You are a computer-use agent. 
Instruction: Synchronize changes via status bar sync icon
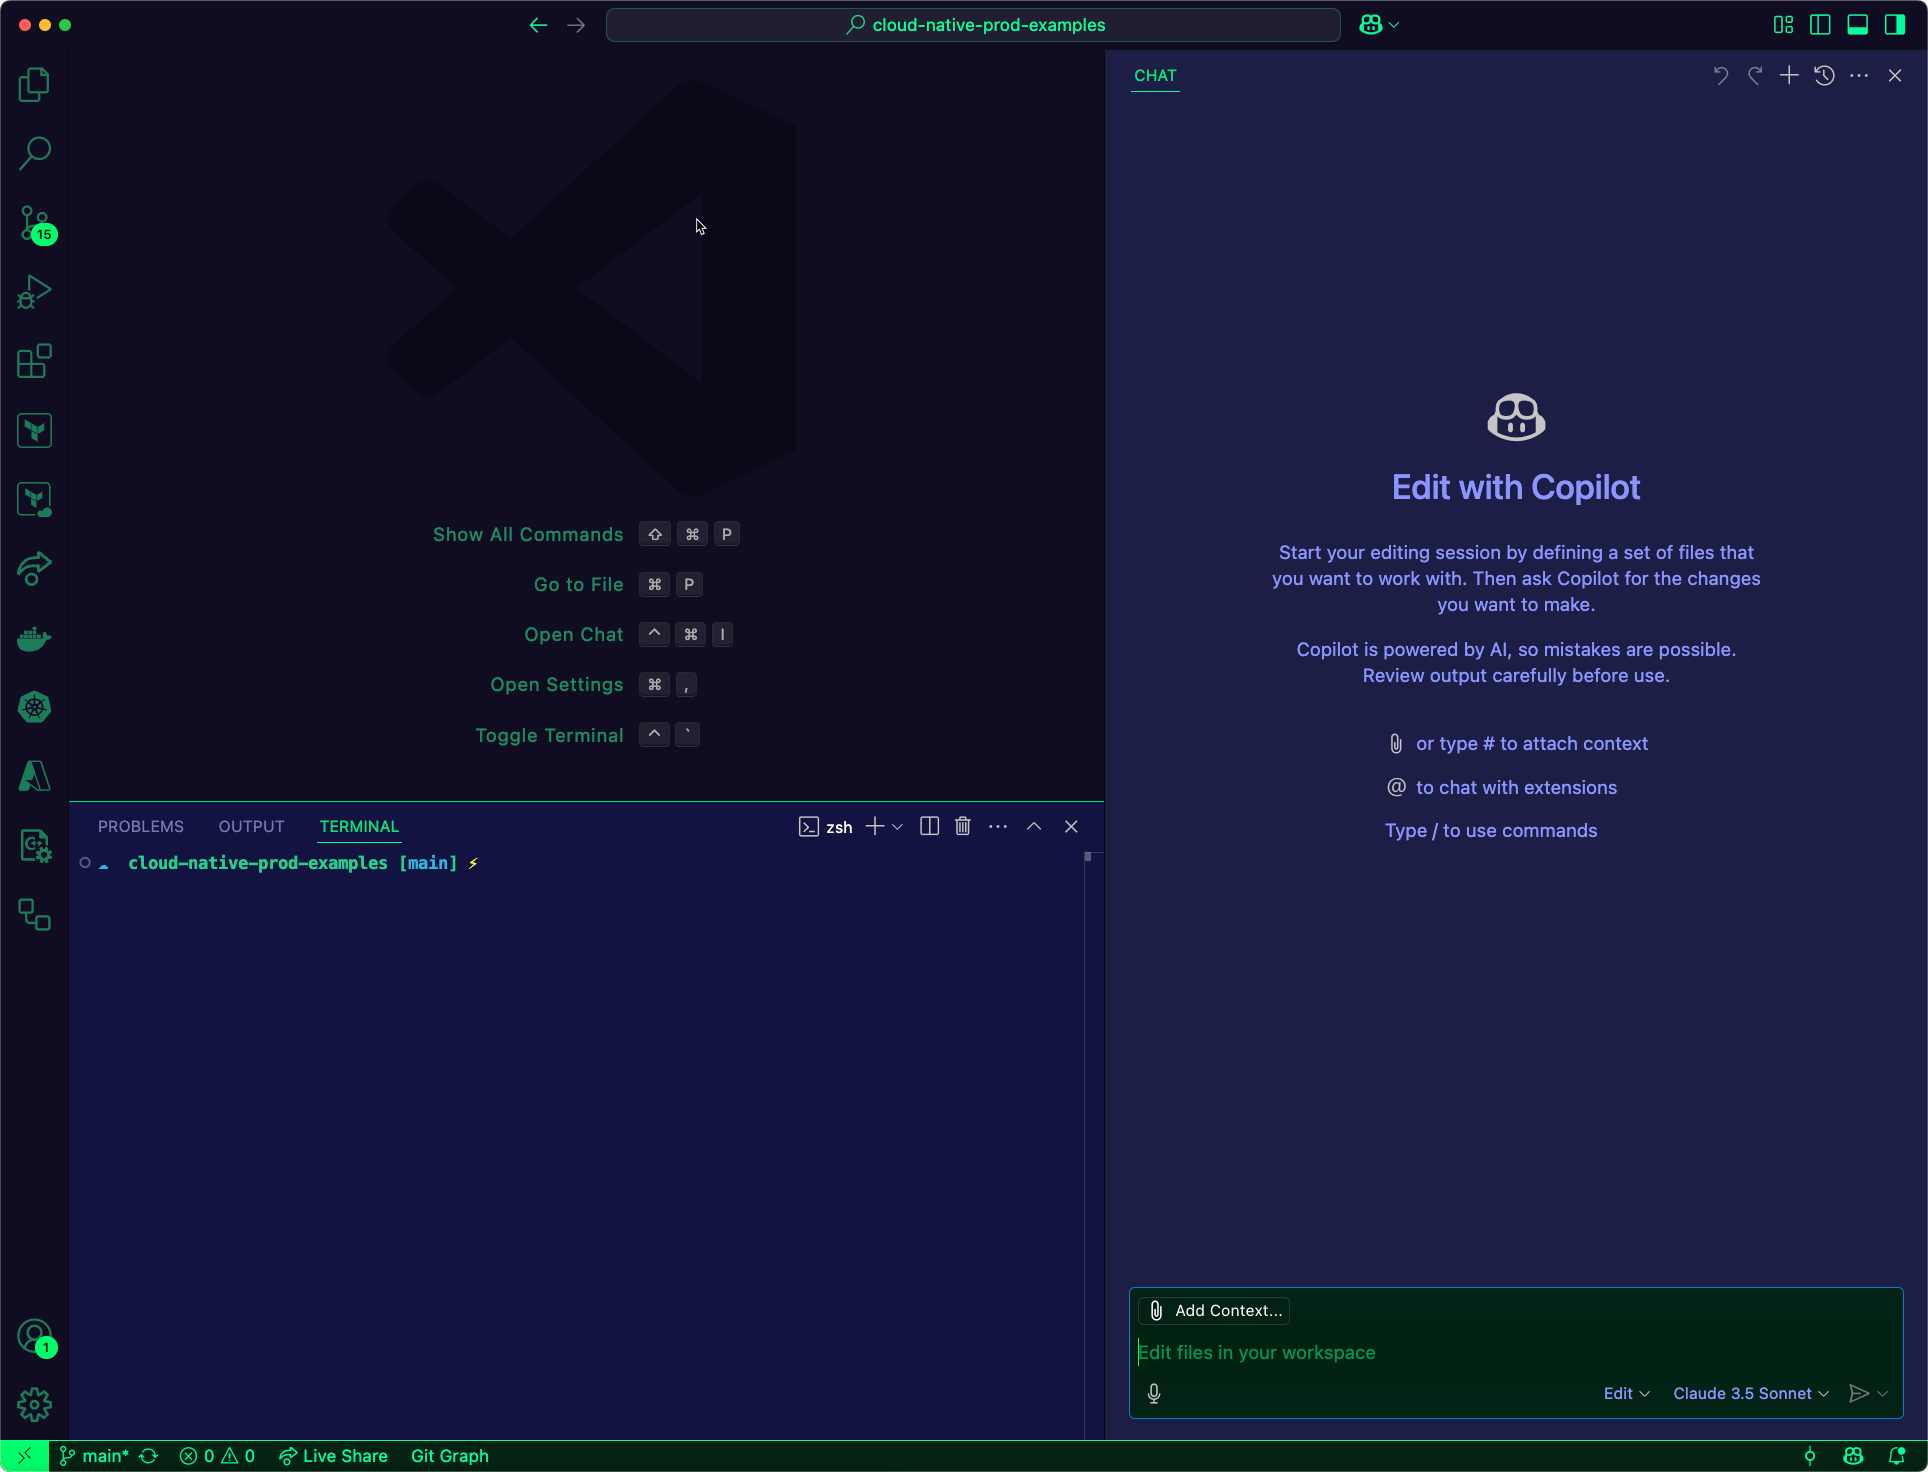tap(149, 1456)
